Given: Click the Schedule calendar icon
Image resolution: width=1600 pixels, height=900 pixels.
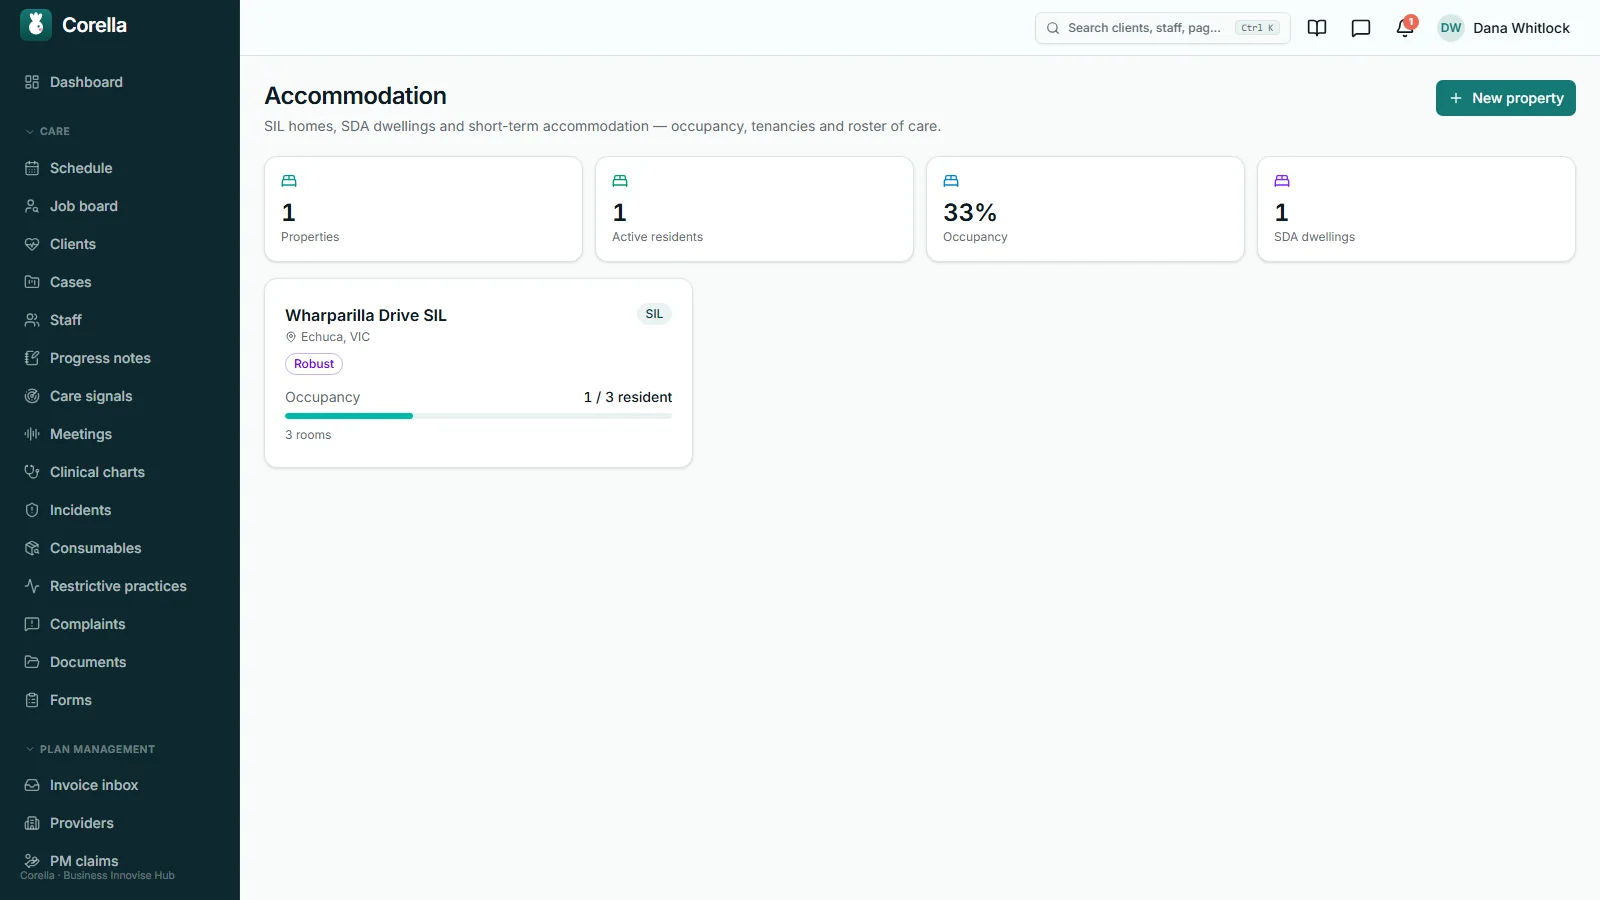Looking at the screenshot, I should click(x=32, y=168).
